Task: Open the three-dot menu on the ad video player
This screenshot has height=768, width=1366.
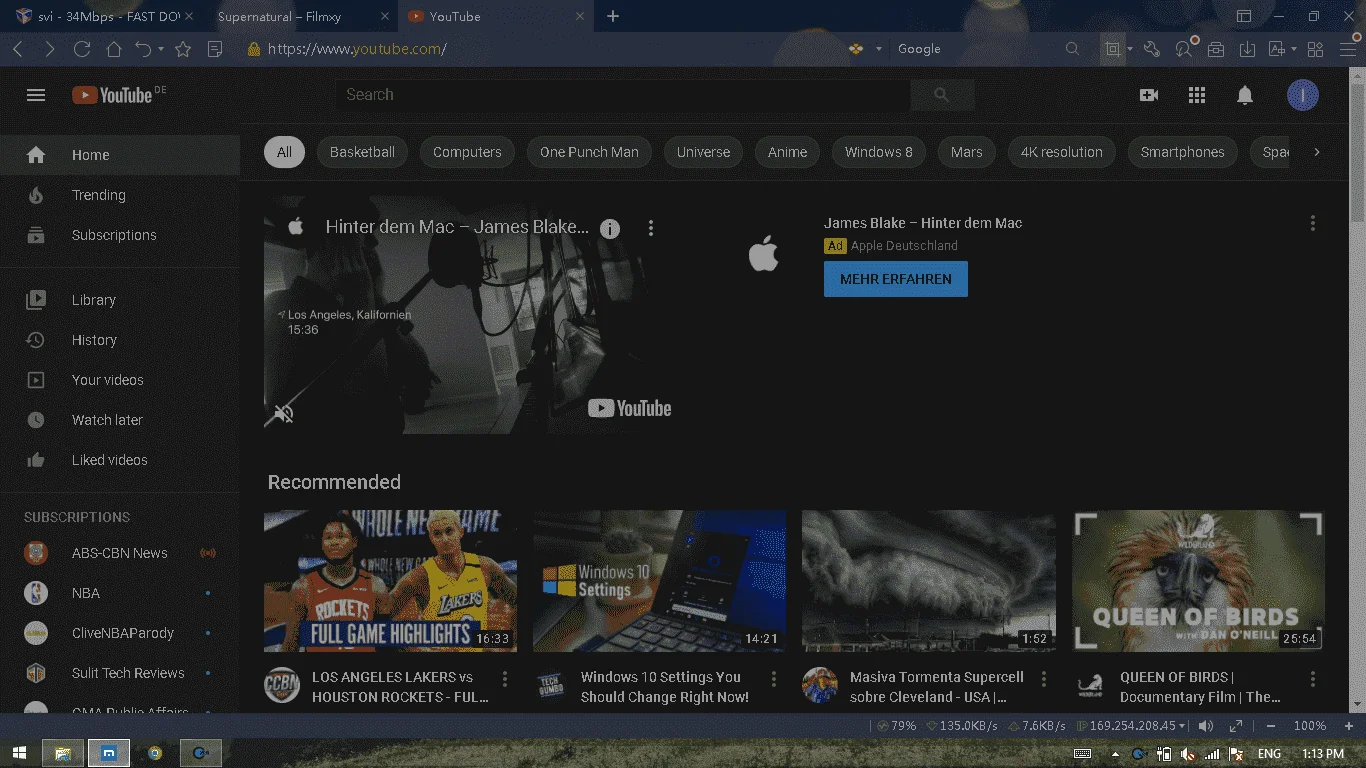Action: pyautogui.click(x=651, y=228)
